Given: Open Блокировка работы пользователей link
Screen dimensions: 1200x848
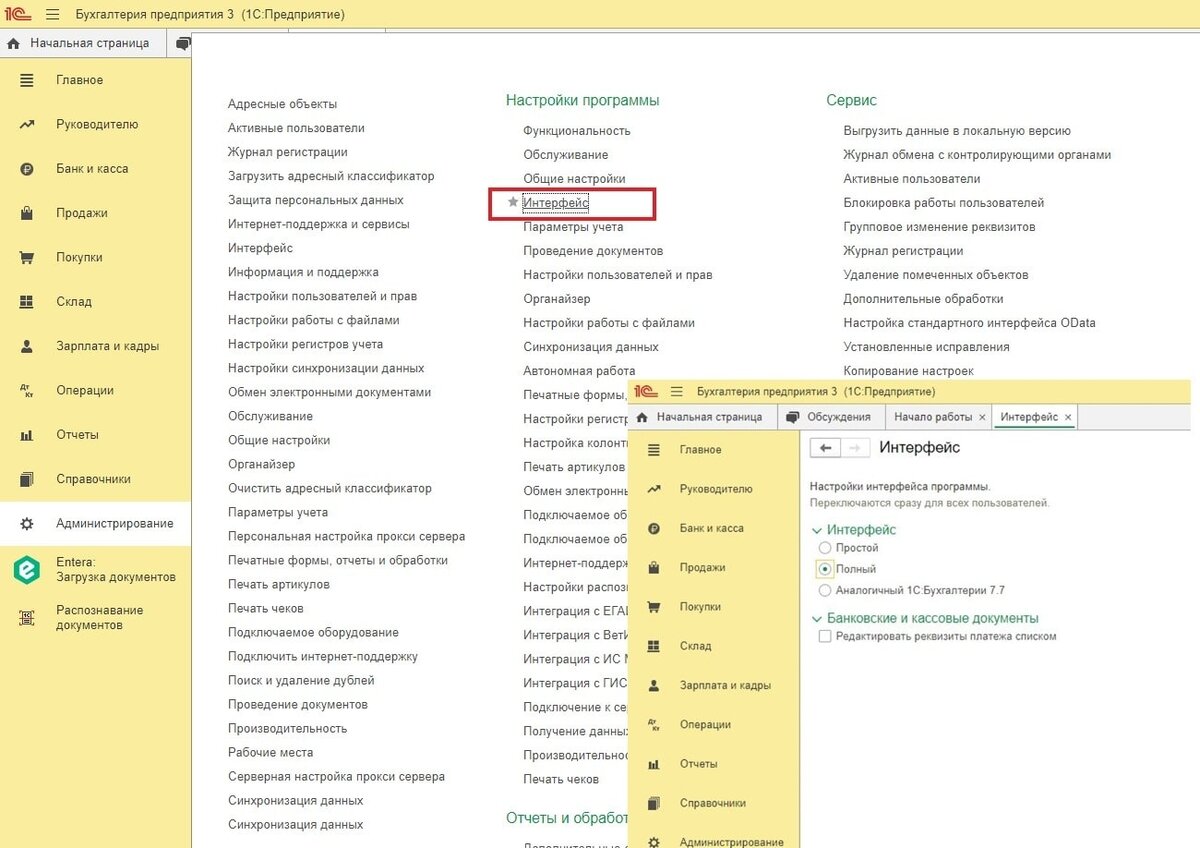Looking at the screenshot, I should point(943,203).
